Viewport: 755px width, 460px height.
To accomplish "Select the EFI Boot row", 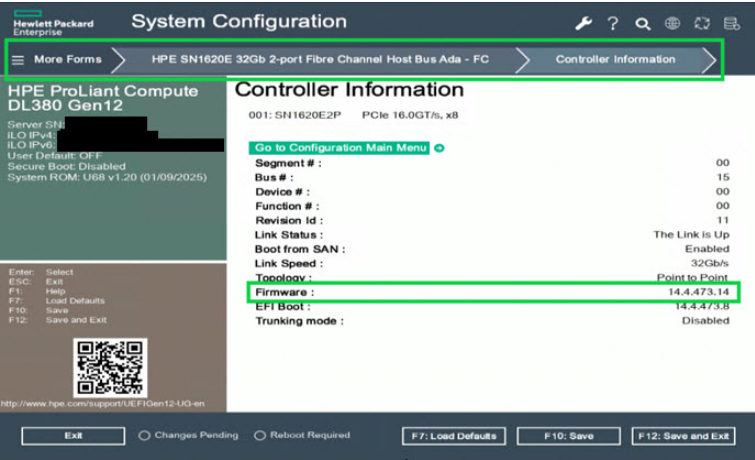I will click(492, 307).
